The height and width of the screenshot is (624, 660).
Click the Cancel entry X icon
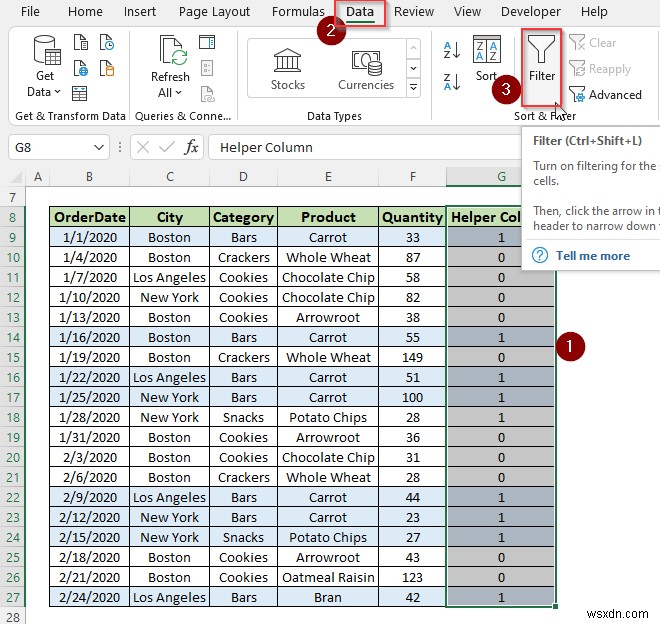coord(143,147)
